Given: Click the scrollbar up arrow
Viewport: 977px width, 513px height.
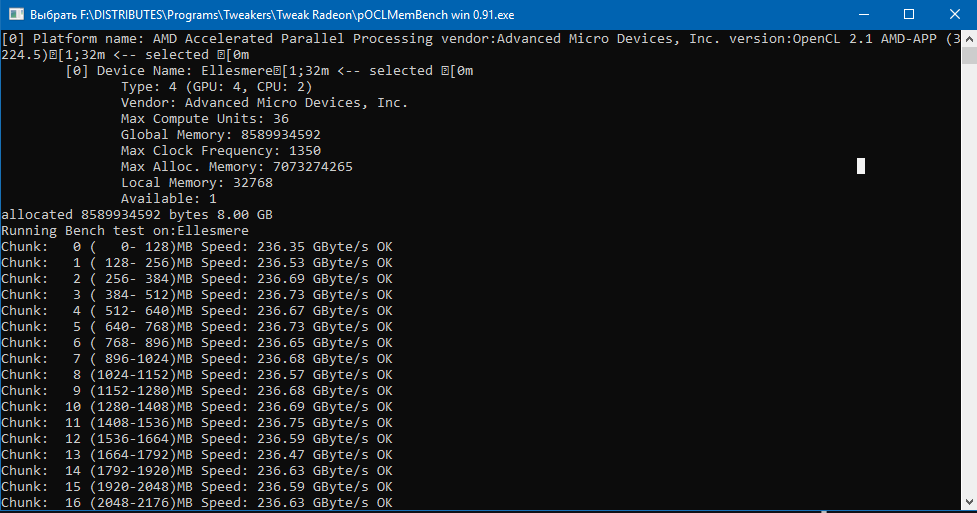Looking at the screenshot, I should point(968,37).
